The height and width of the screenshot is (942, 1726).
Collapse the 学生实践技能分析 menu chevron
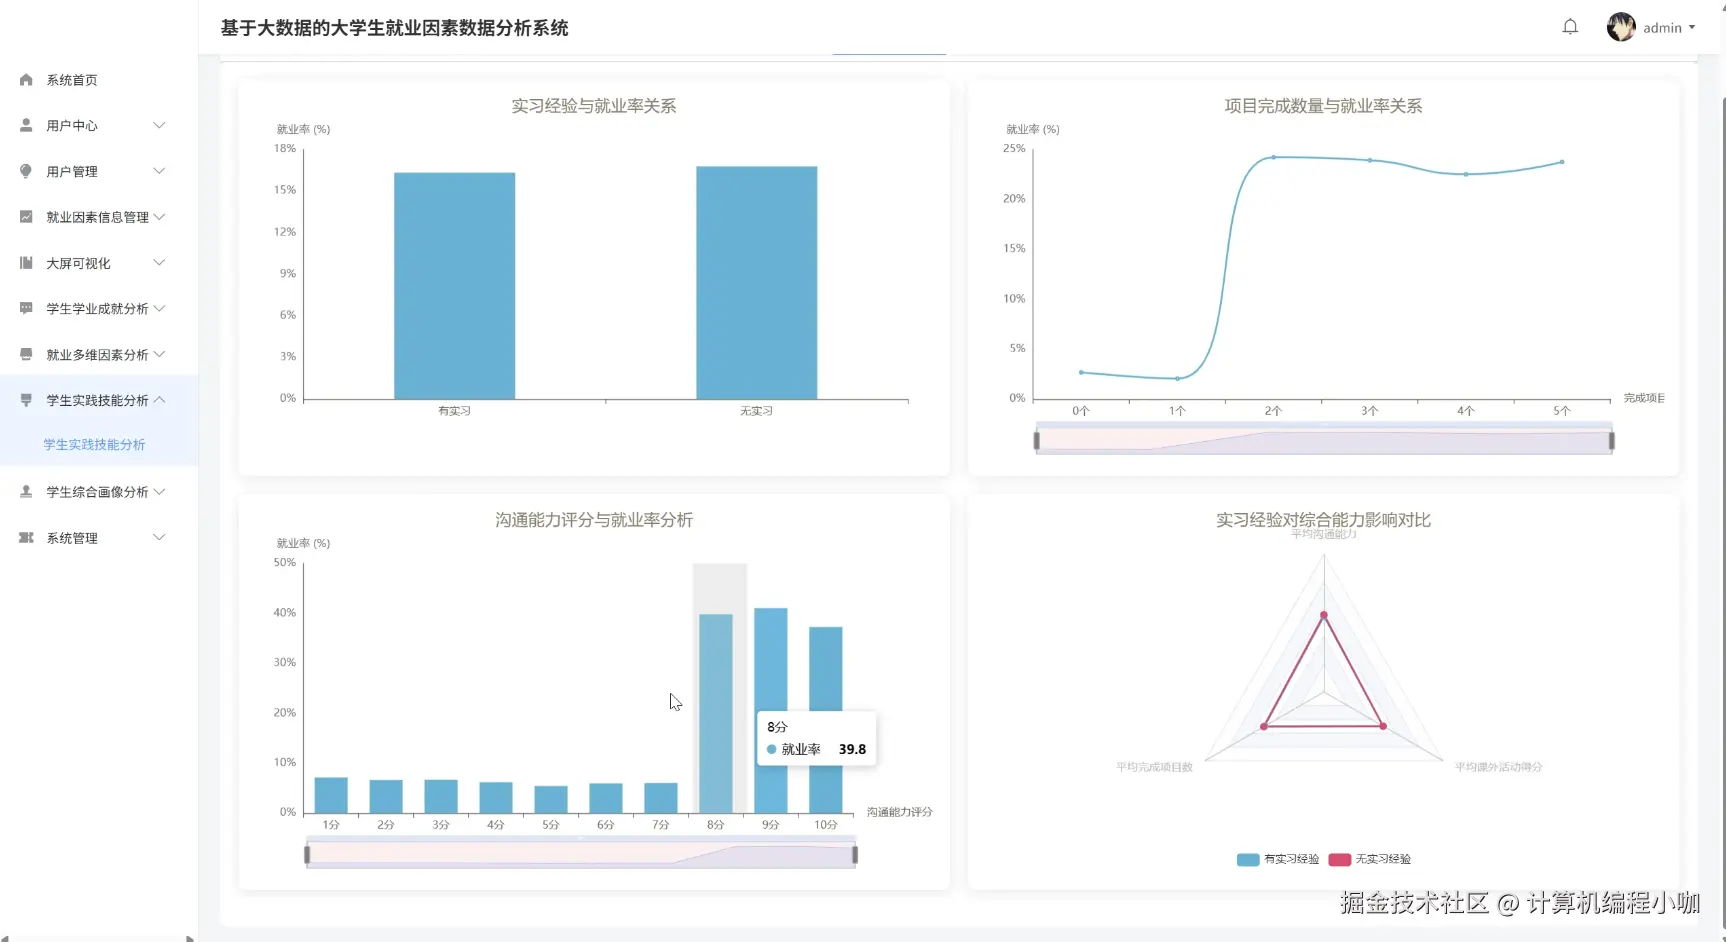[x=159, y=400]
